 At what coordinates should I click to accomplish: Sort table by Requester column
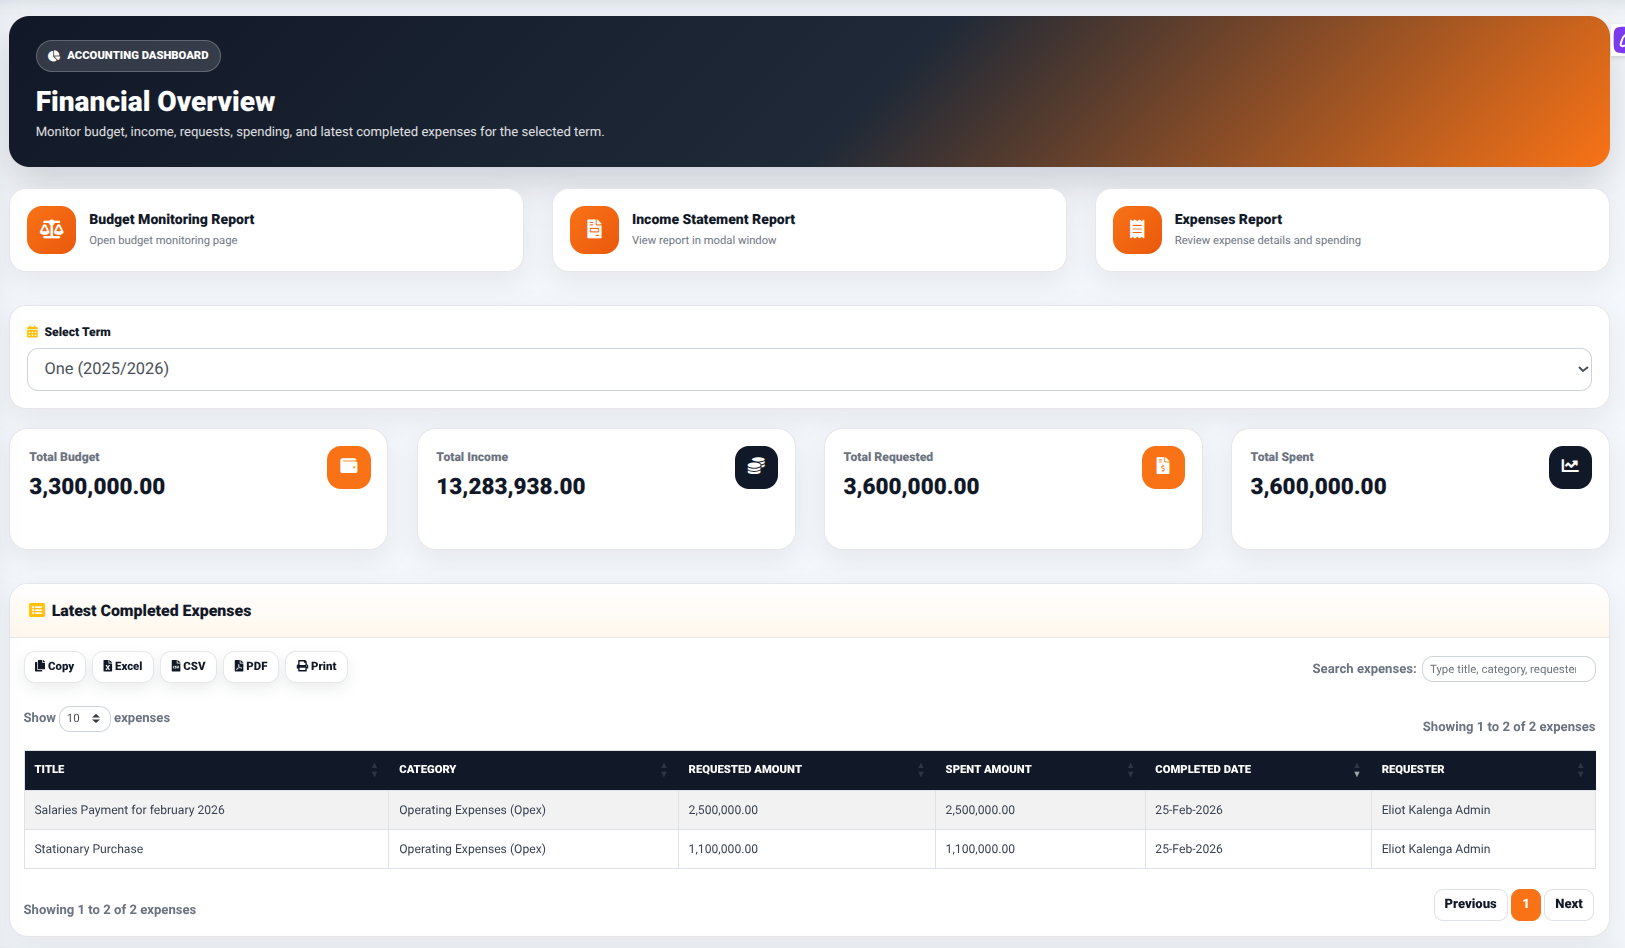point(1483,770)
